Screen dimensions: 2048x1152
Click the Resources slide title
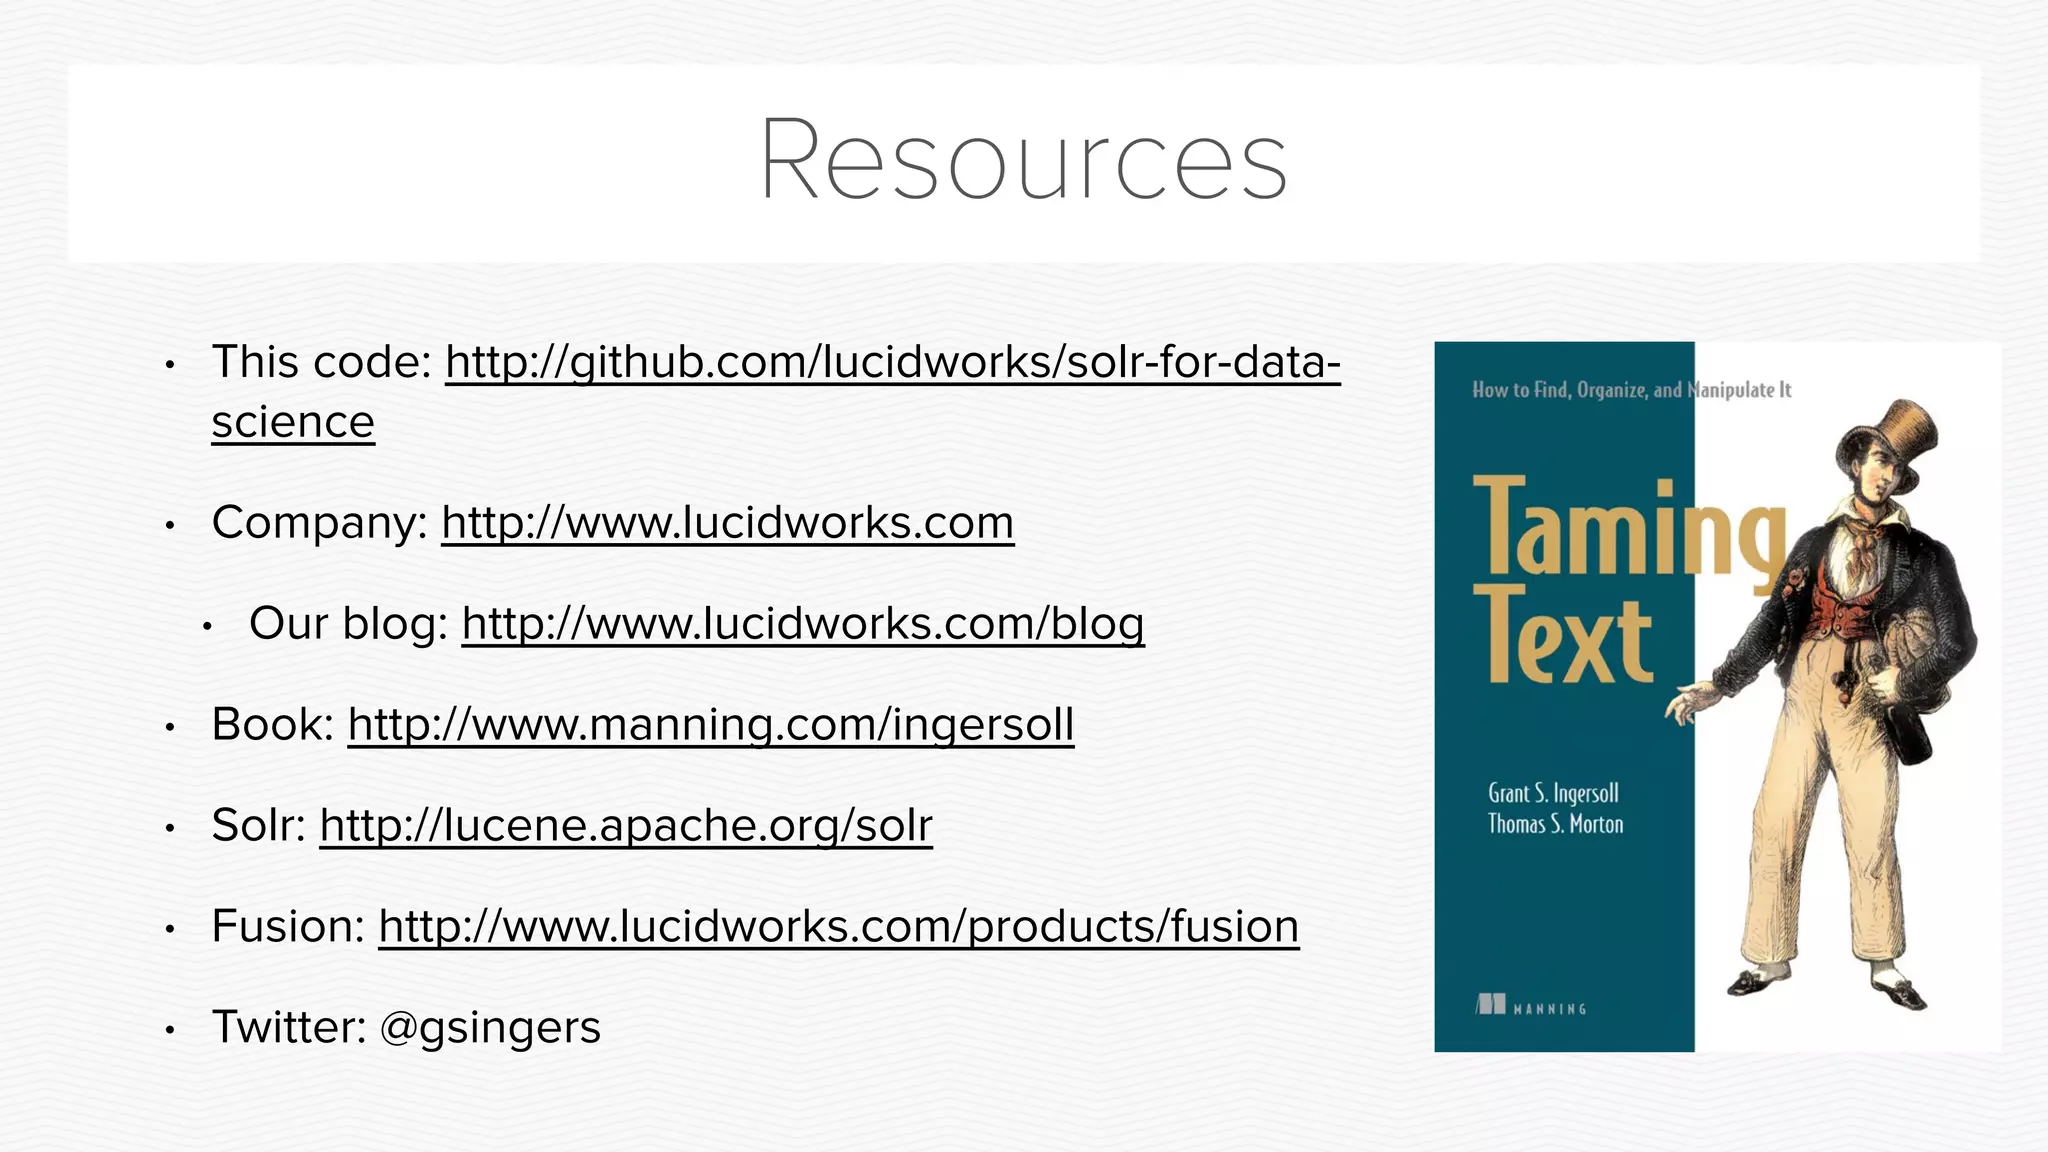(x=1024, y=160)
